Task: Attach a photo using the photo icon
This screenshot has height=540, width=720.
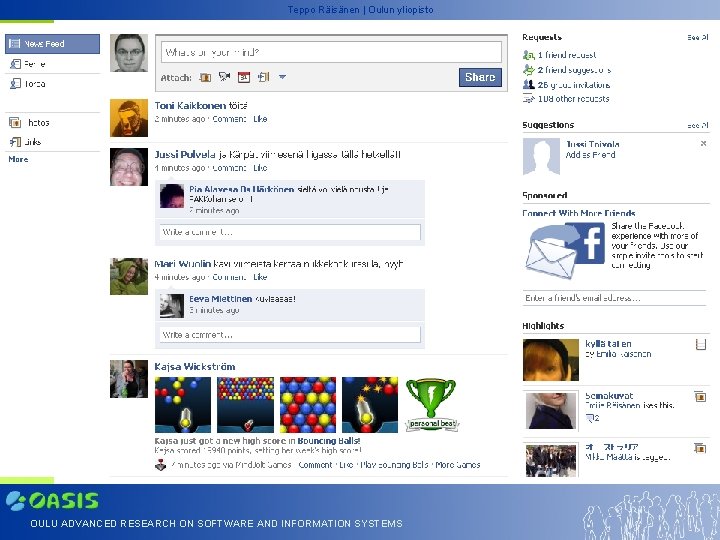Action: [x=205, y=77]
